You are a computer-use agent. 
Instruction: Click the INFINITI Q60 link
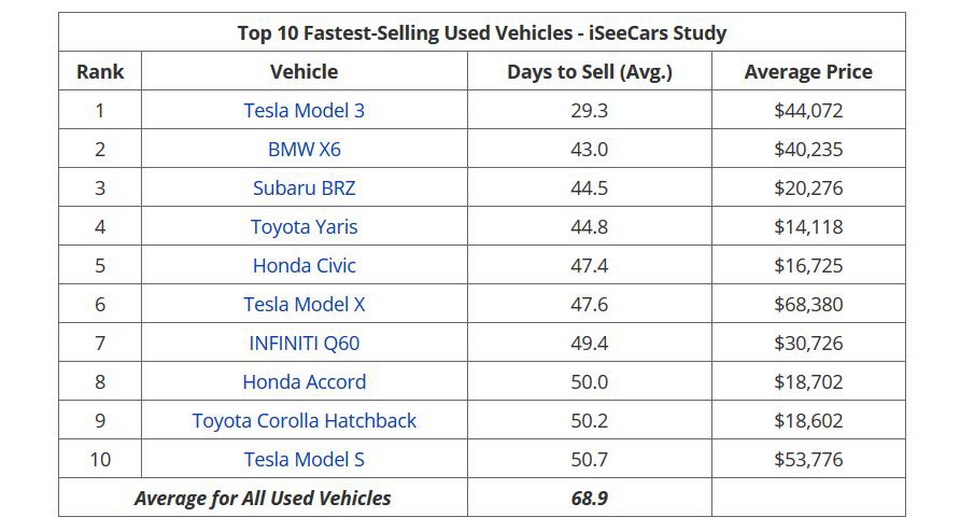(304, 343)
